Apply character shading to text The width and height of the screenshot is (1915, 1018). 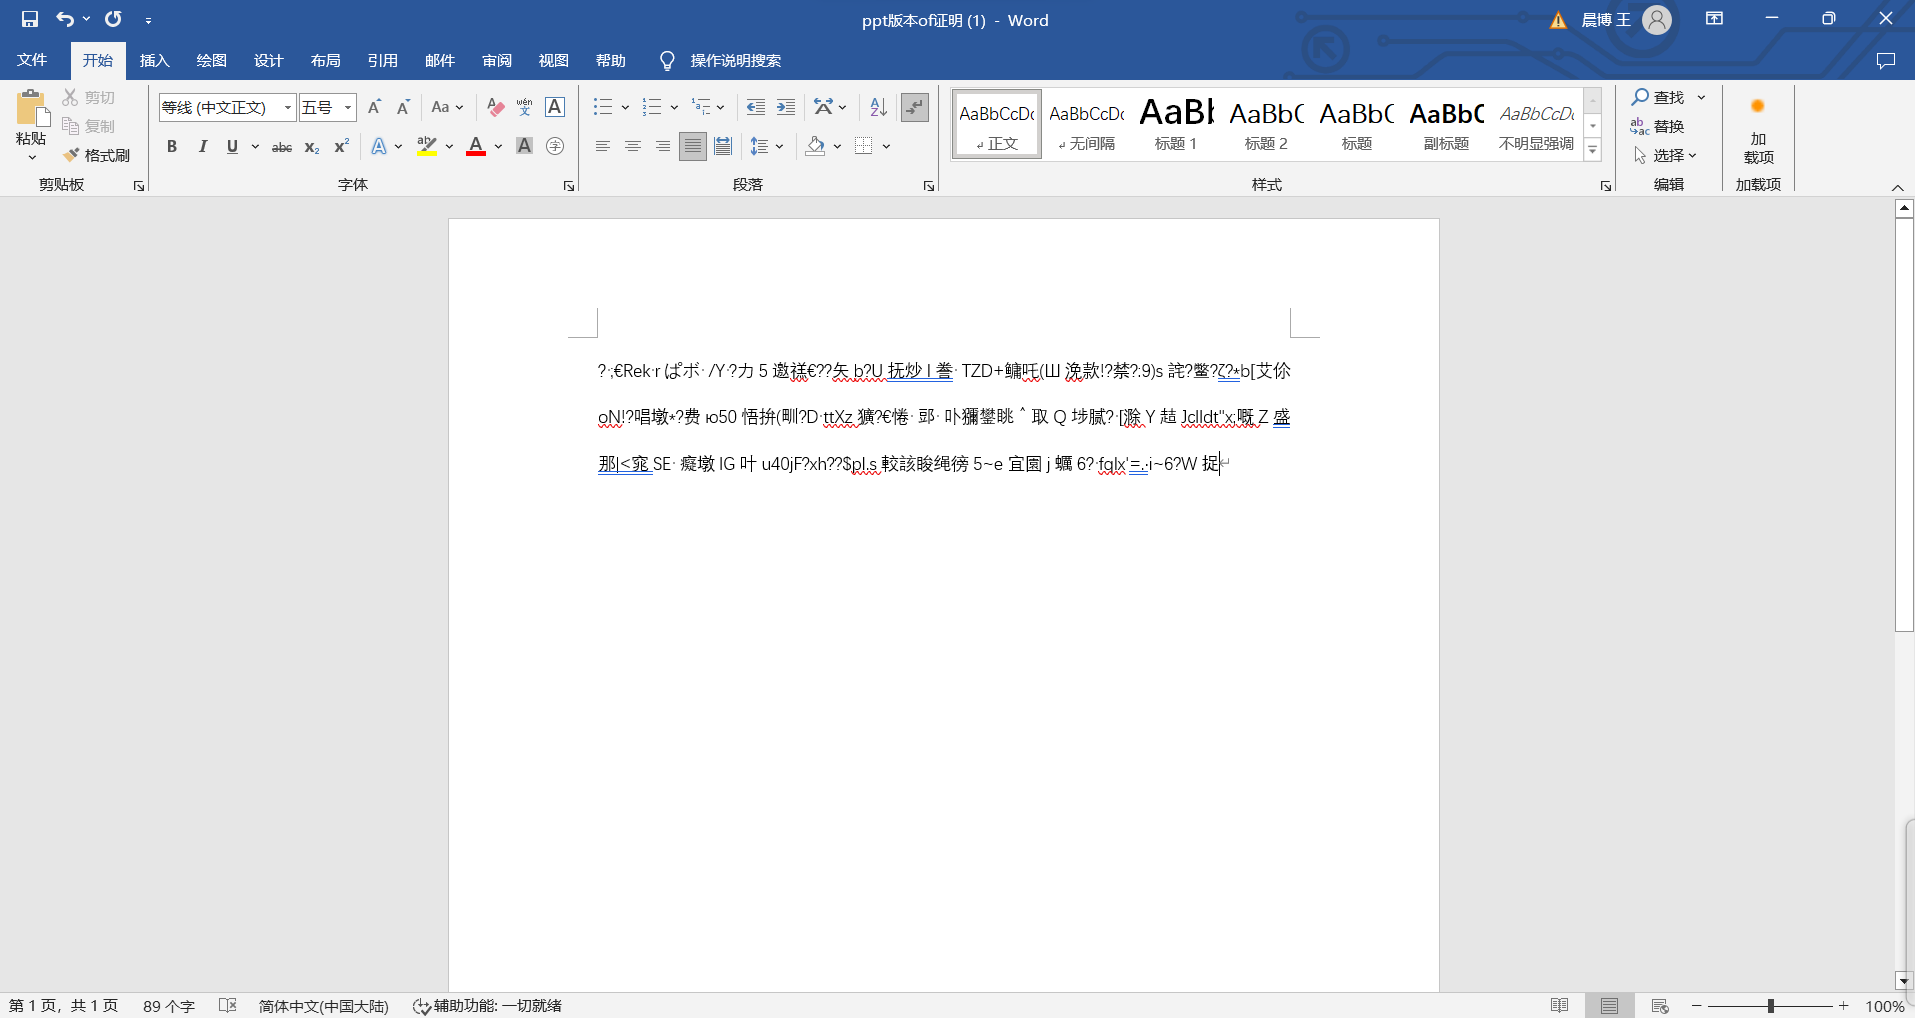click(524, 146)
